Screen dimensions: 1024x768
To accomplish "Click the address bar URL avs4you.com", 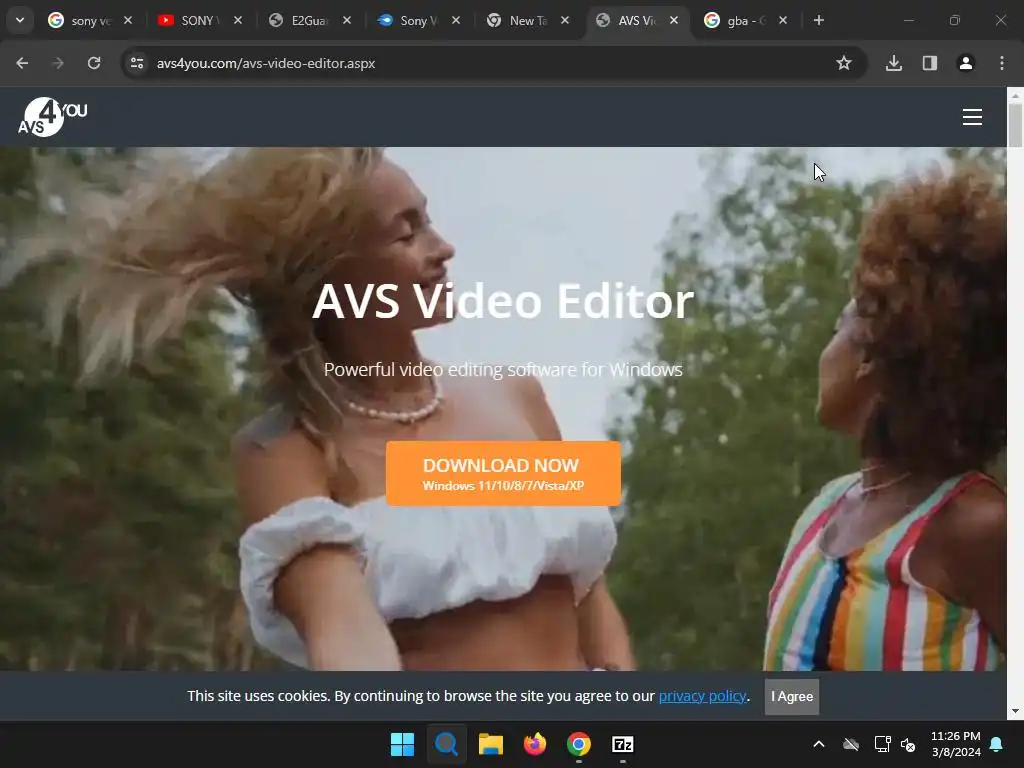I will pos(266,63).
